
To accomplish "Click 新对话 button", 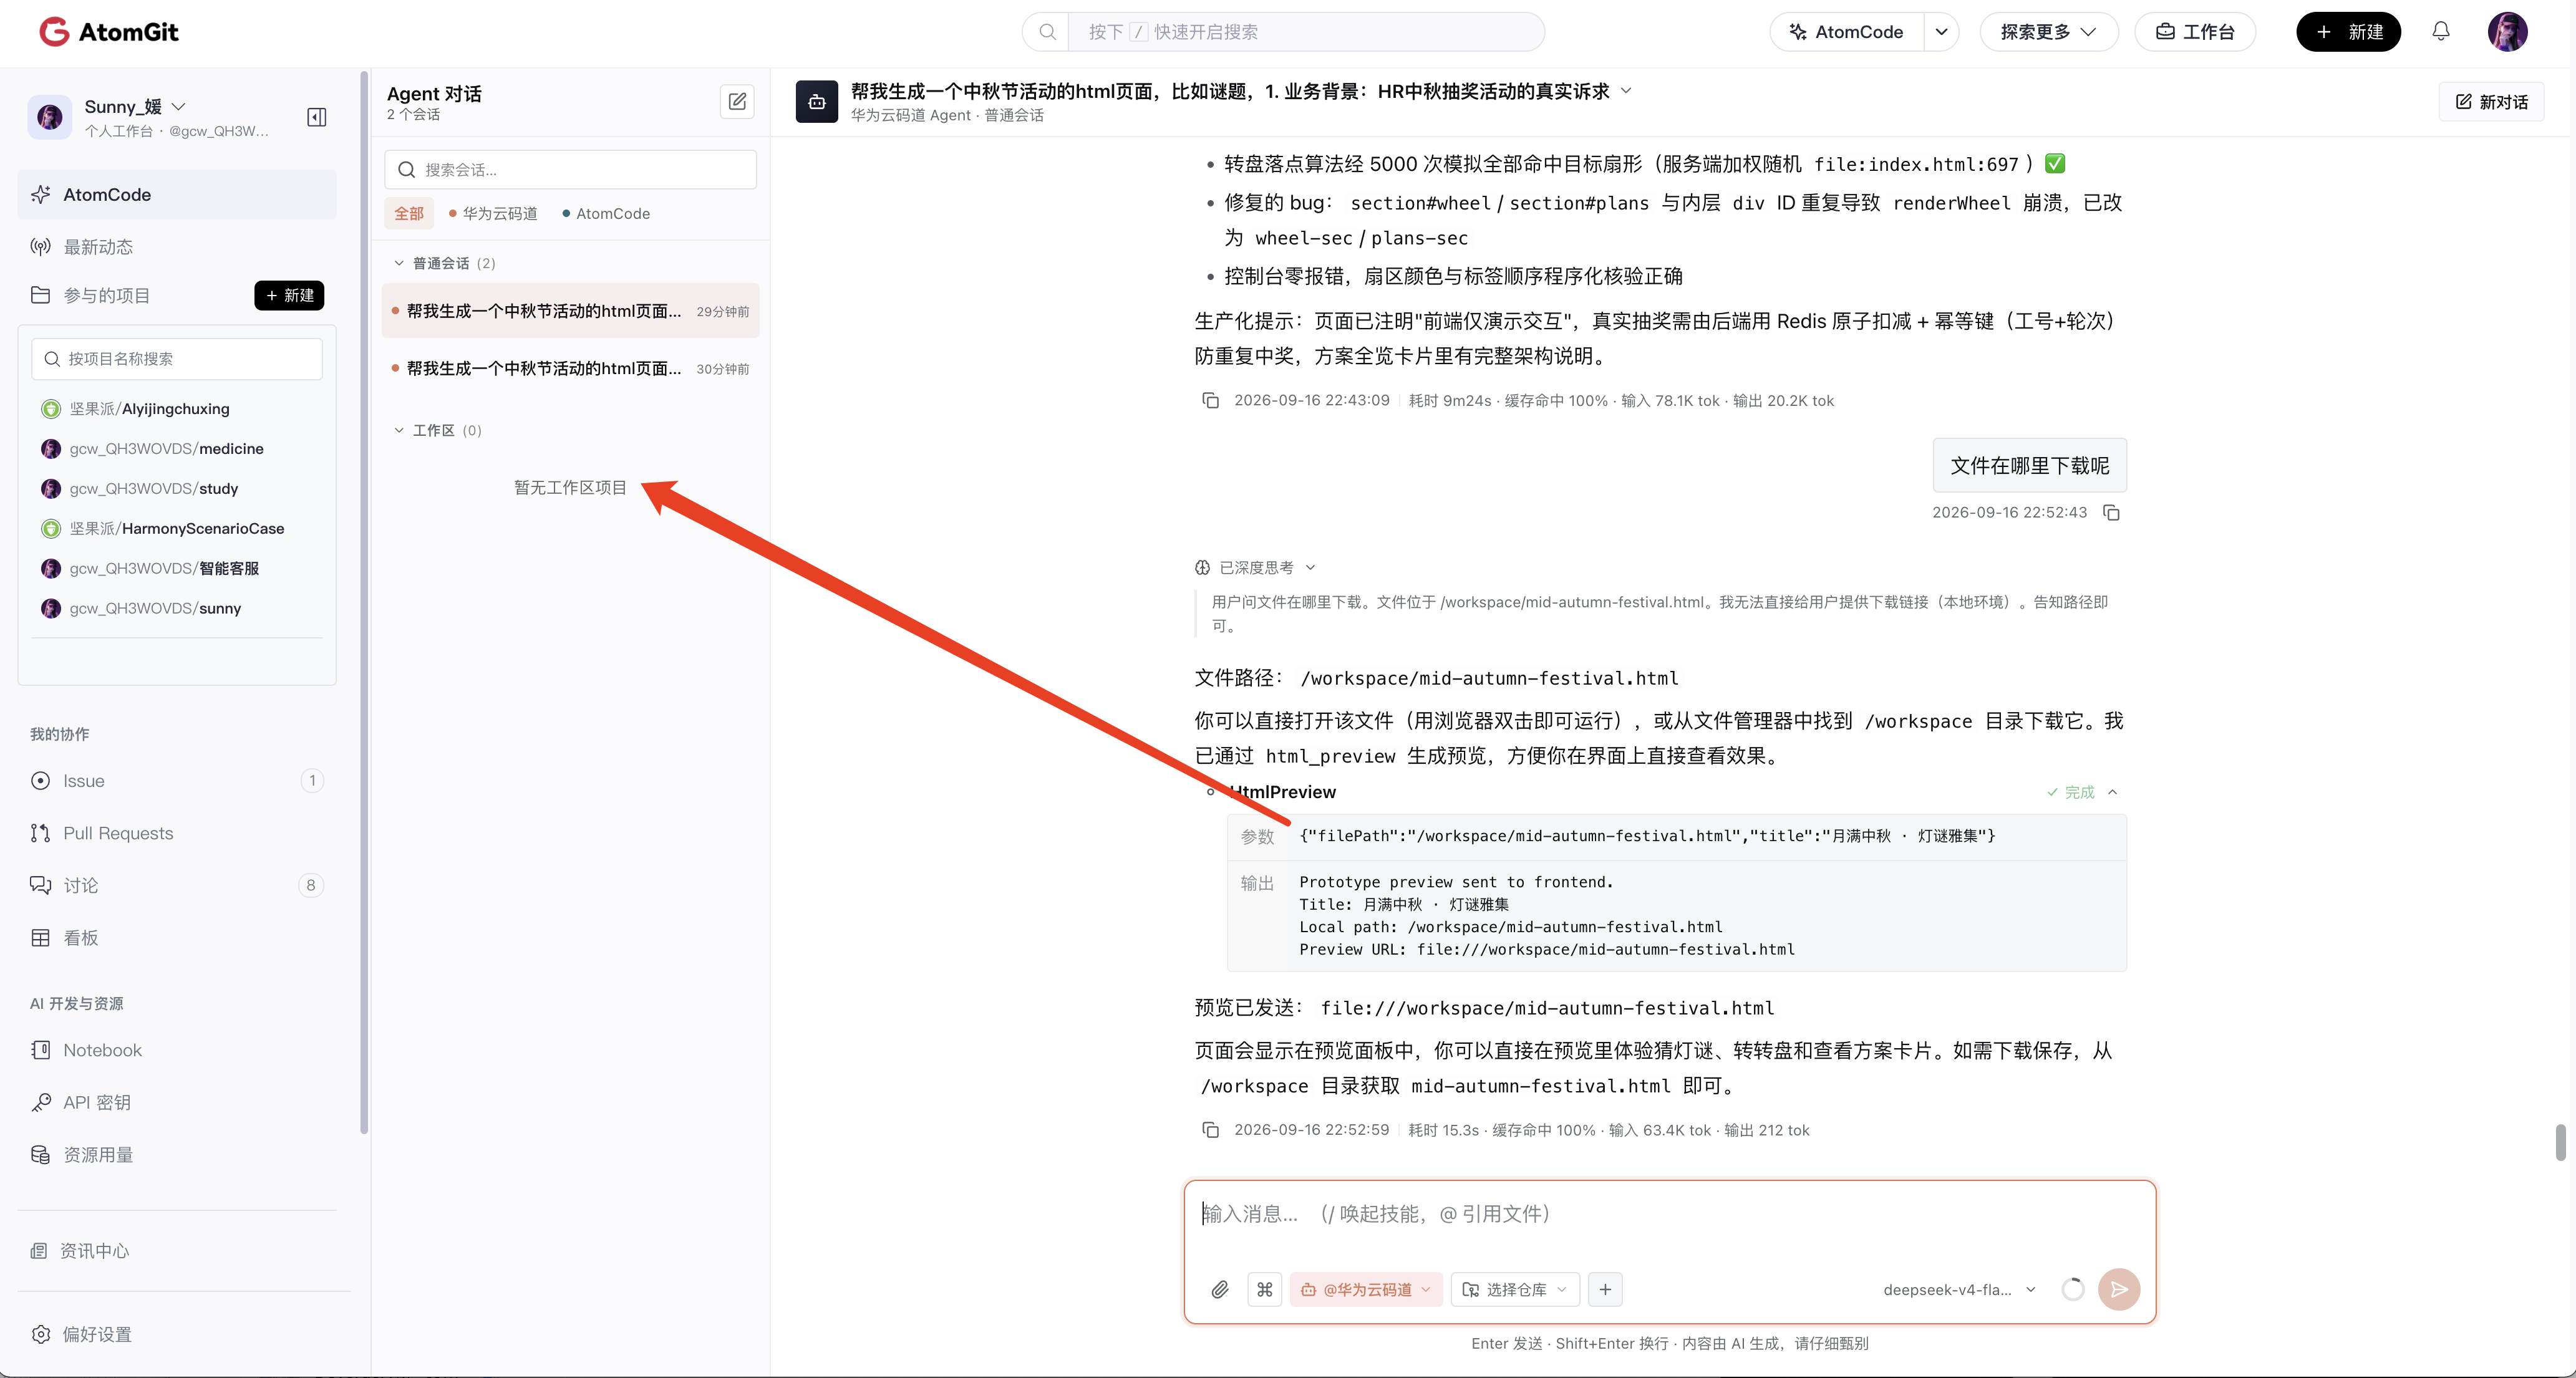I will (2491, 102).
